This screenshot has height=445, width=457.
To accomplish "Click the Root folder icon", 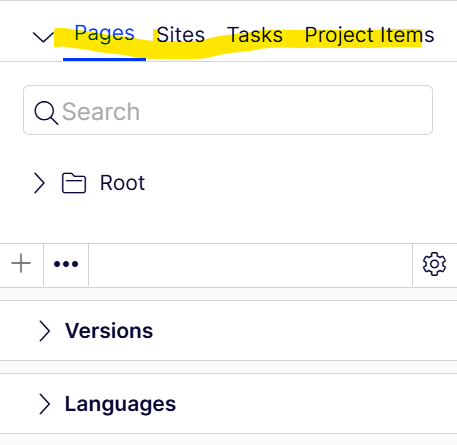I will 74,183.
